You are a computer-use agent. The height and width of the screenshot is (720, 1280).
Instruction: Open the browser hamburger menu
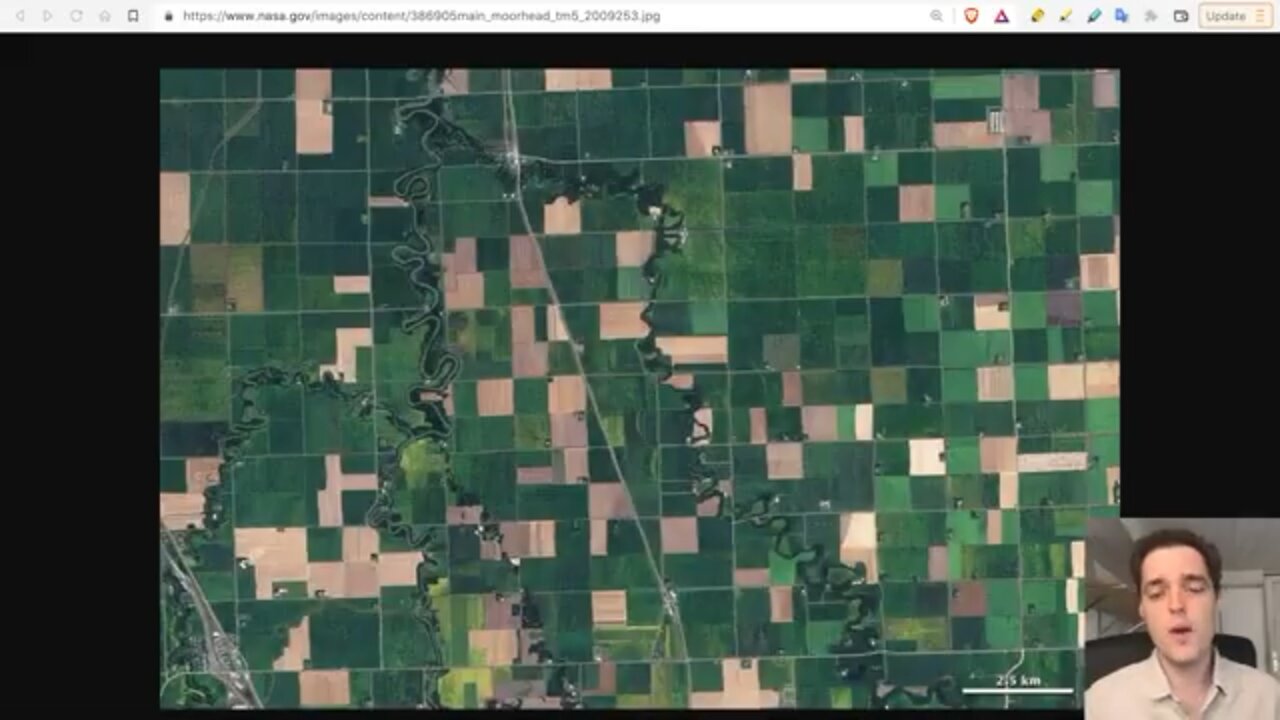1259,16
